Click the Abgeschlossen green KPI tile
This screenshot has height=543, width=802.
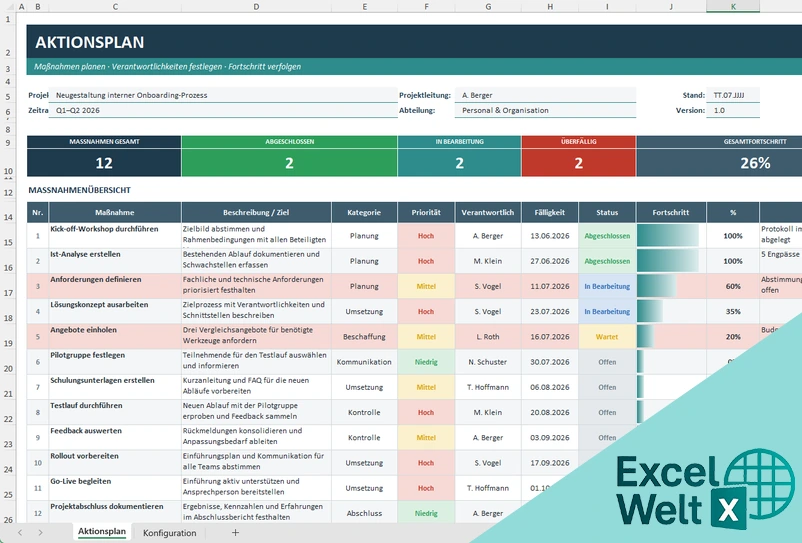tap(289, 156)
